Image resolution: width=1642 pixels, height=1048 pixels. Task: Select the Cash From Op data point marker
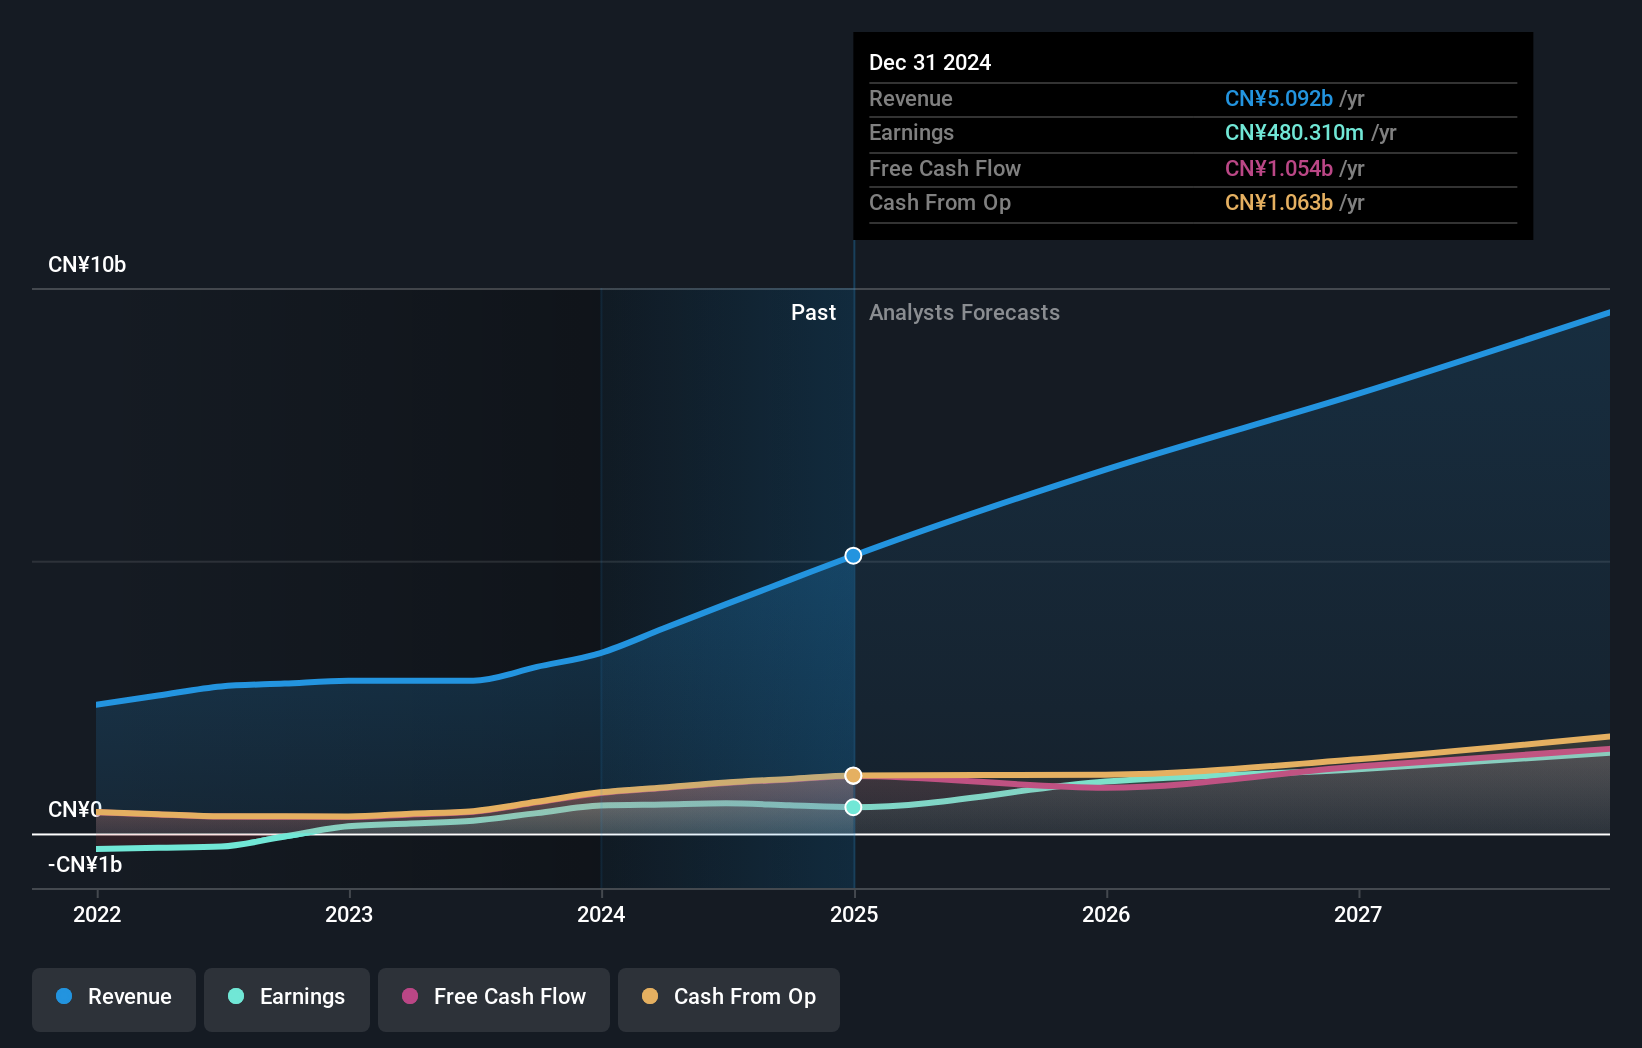point(853,776)
